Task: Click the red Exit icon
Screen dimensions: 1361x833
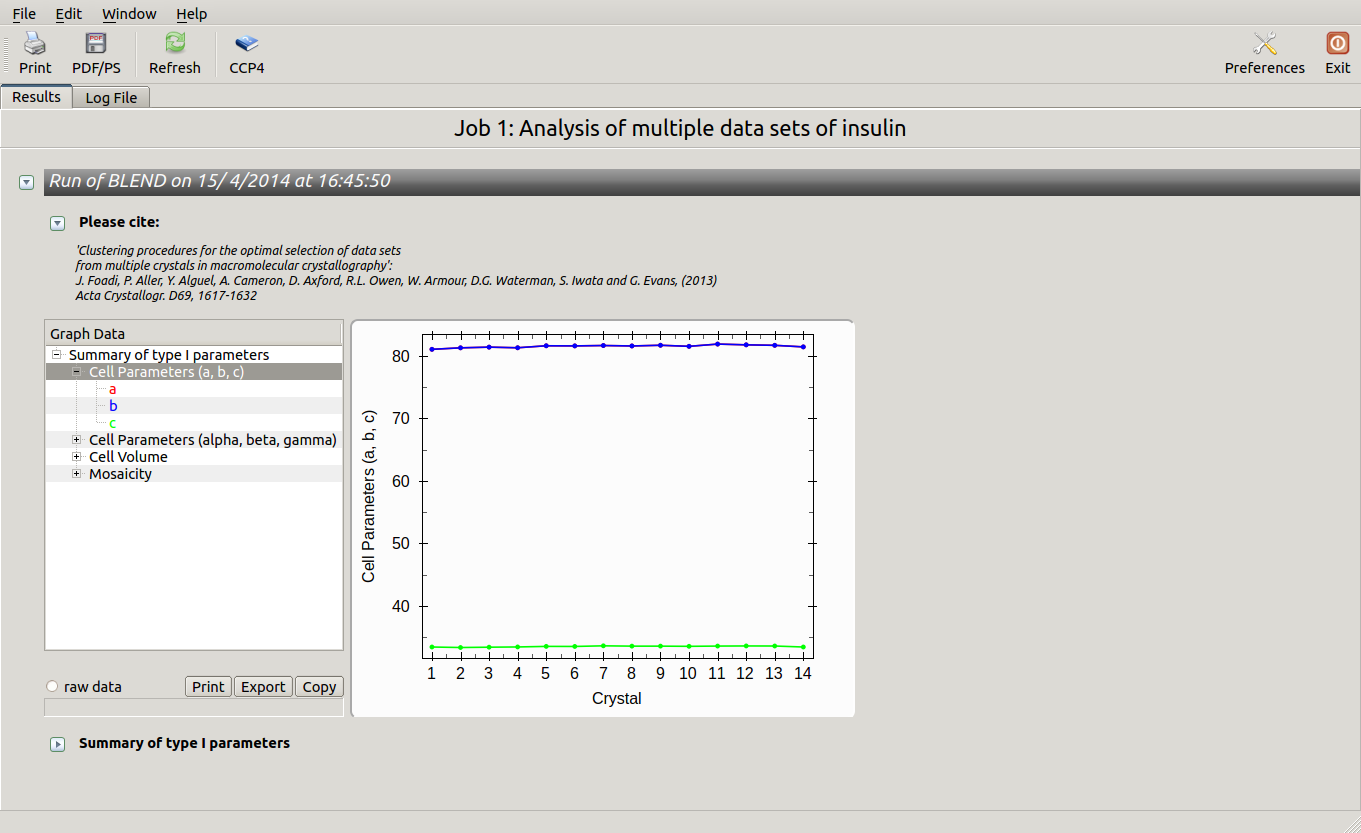Action: (1337, 44)
